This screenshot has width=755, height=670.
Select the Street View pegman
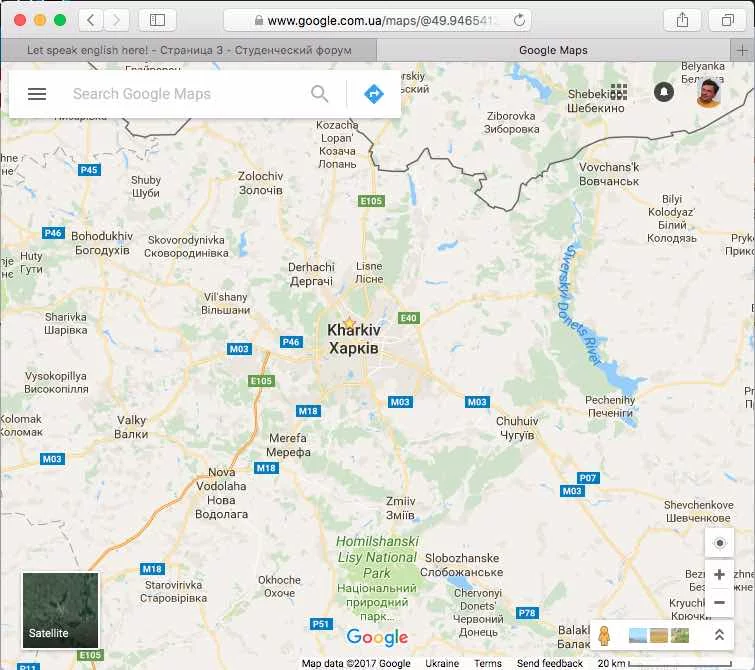pos(603,635)
